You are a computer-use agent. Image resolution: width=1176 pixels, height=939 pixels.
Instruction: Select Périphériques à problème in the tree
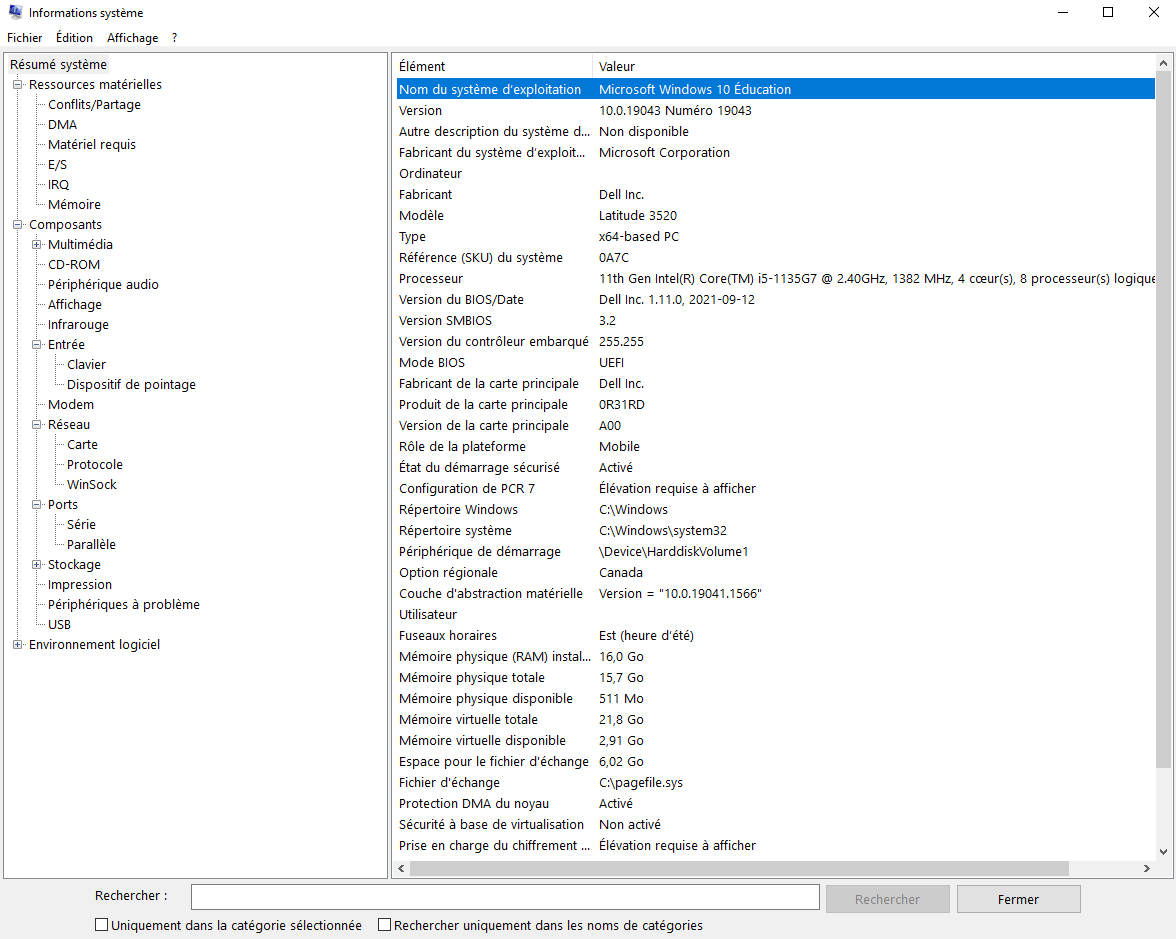[x=123, y=605]
